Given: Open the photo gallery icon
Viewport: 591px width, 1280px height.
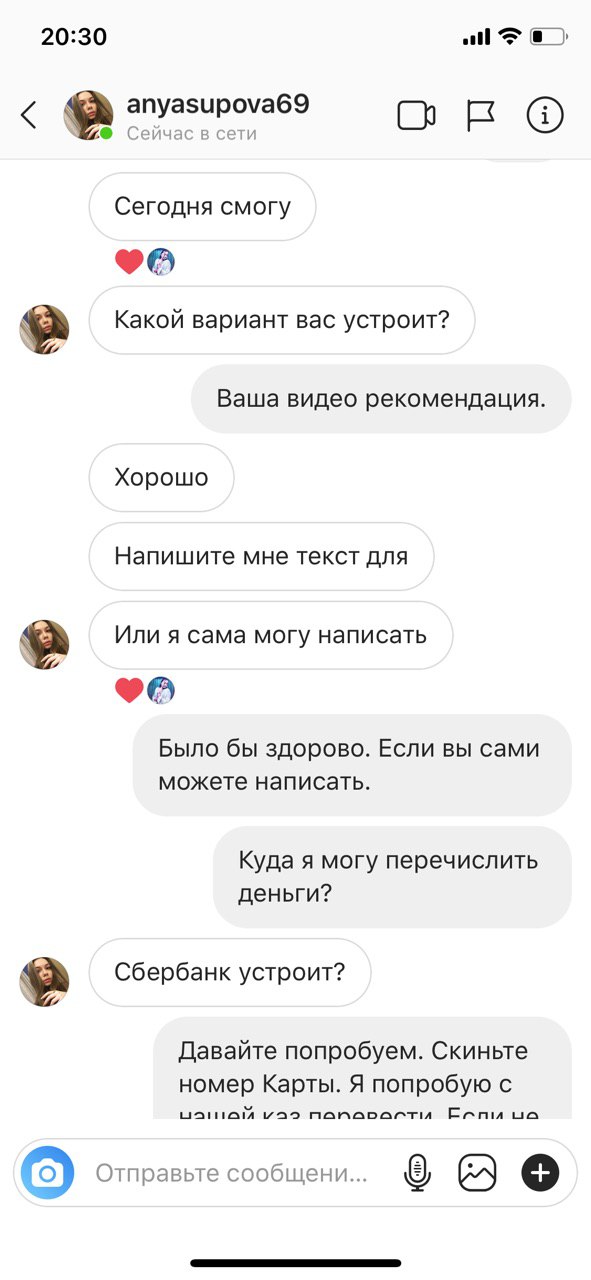Looking at the screenshot, I should pyautogui.click(x=478, y=1172).
